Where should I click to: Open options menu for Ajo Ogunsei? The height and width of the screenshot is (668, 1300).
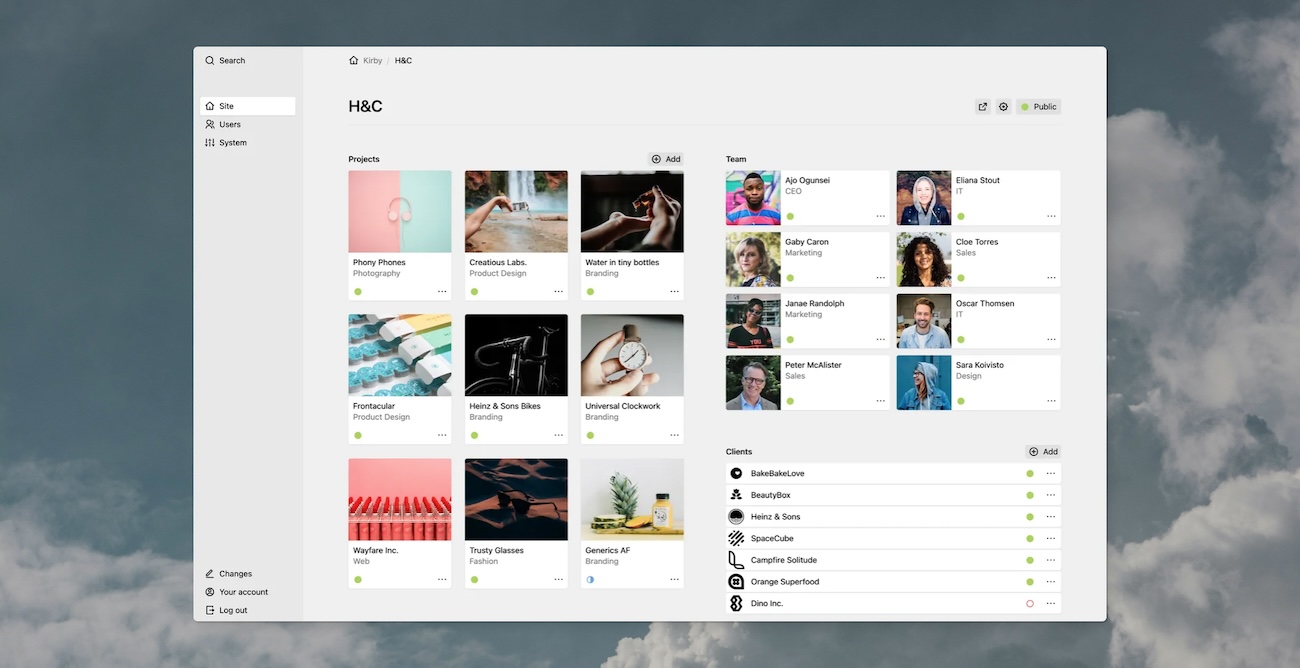click(880, 216)
